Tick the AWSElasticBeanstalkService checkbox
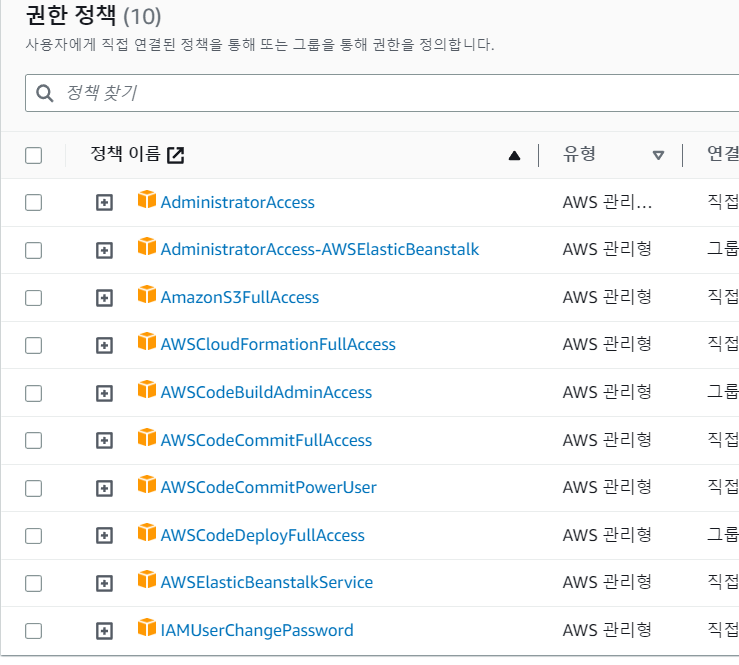Image resolution: width=739 pixels, height=665 pixels. (x=33, y=583)
